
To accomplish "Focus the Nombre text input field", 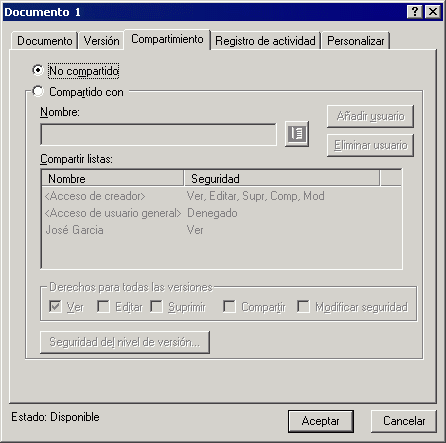I will 158,134.
